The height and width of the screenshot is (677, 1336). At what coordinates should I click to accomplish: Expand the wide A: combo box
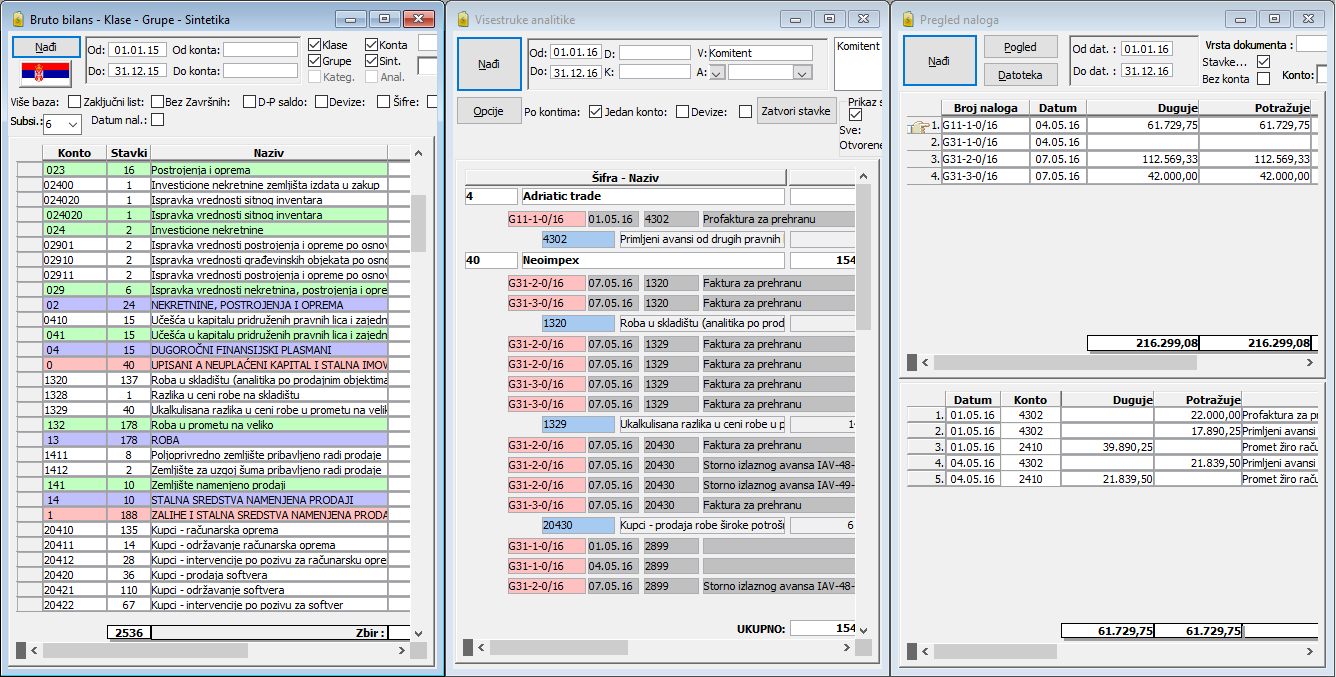(802, 72)
